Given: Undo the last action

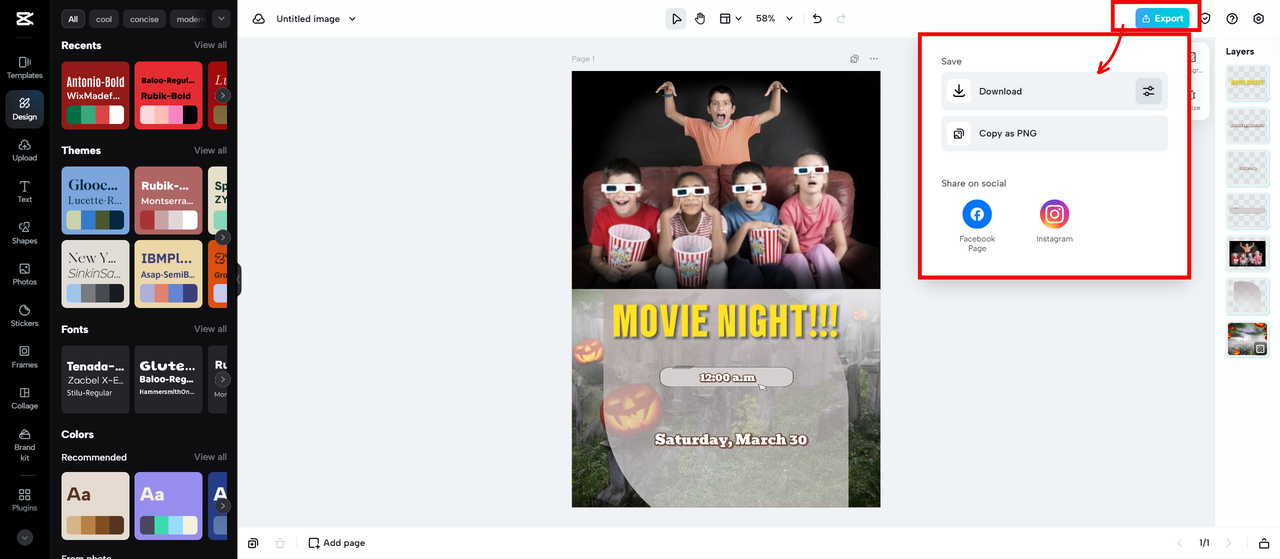Looking at the screenshot, I should pos(817,19).
